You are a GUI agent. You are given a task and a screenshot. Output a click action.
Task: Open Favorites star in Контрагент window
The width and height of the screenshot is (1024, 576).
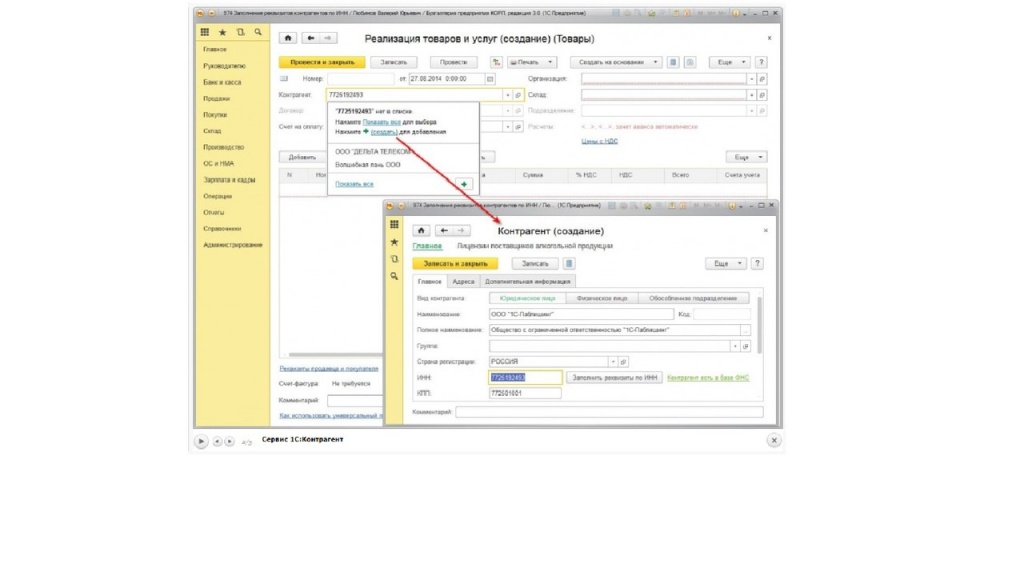(x=394, y=242)
